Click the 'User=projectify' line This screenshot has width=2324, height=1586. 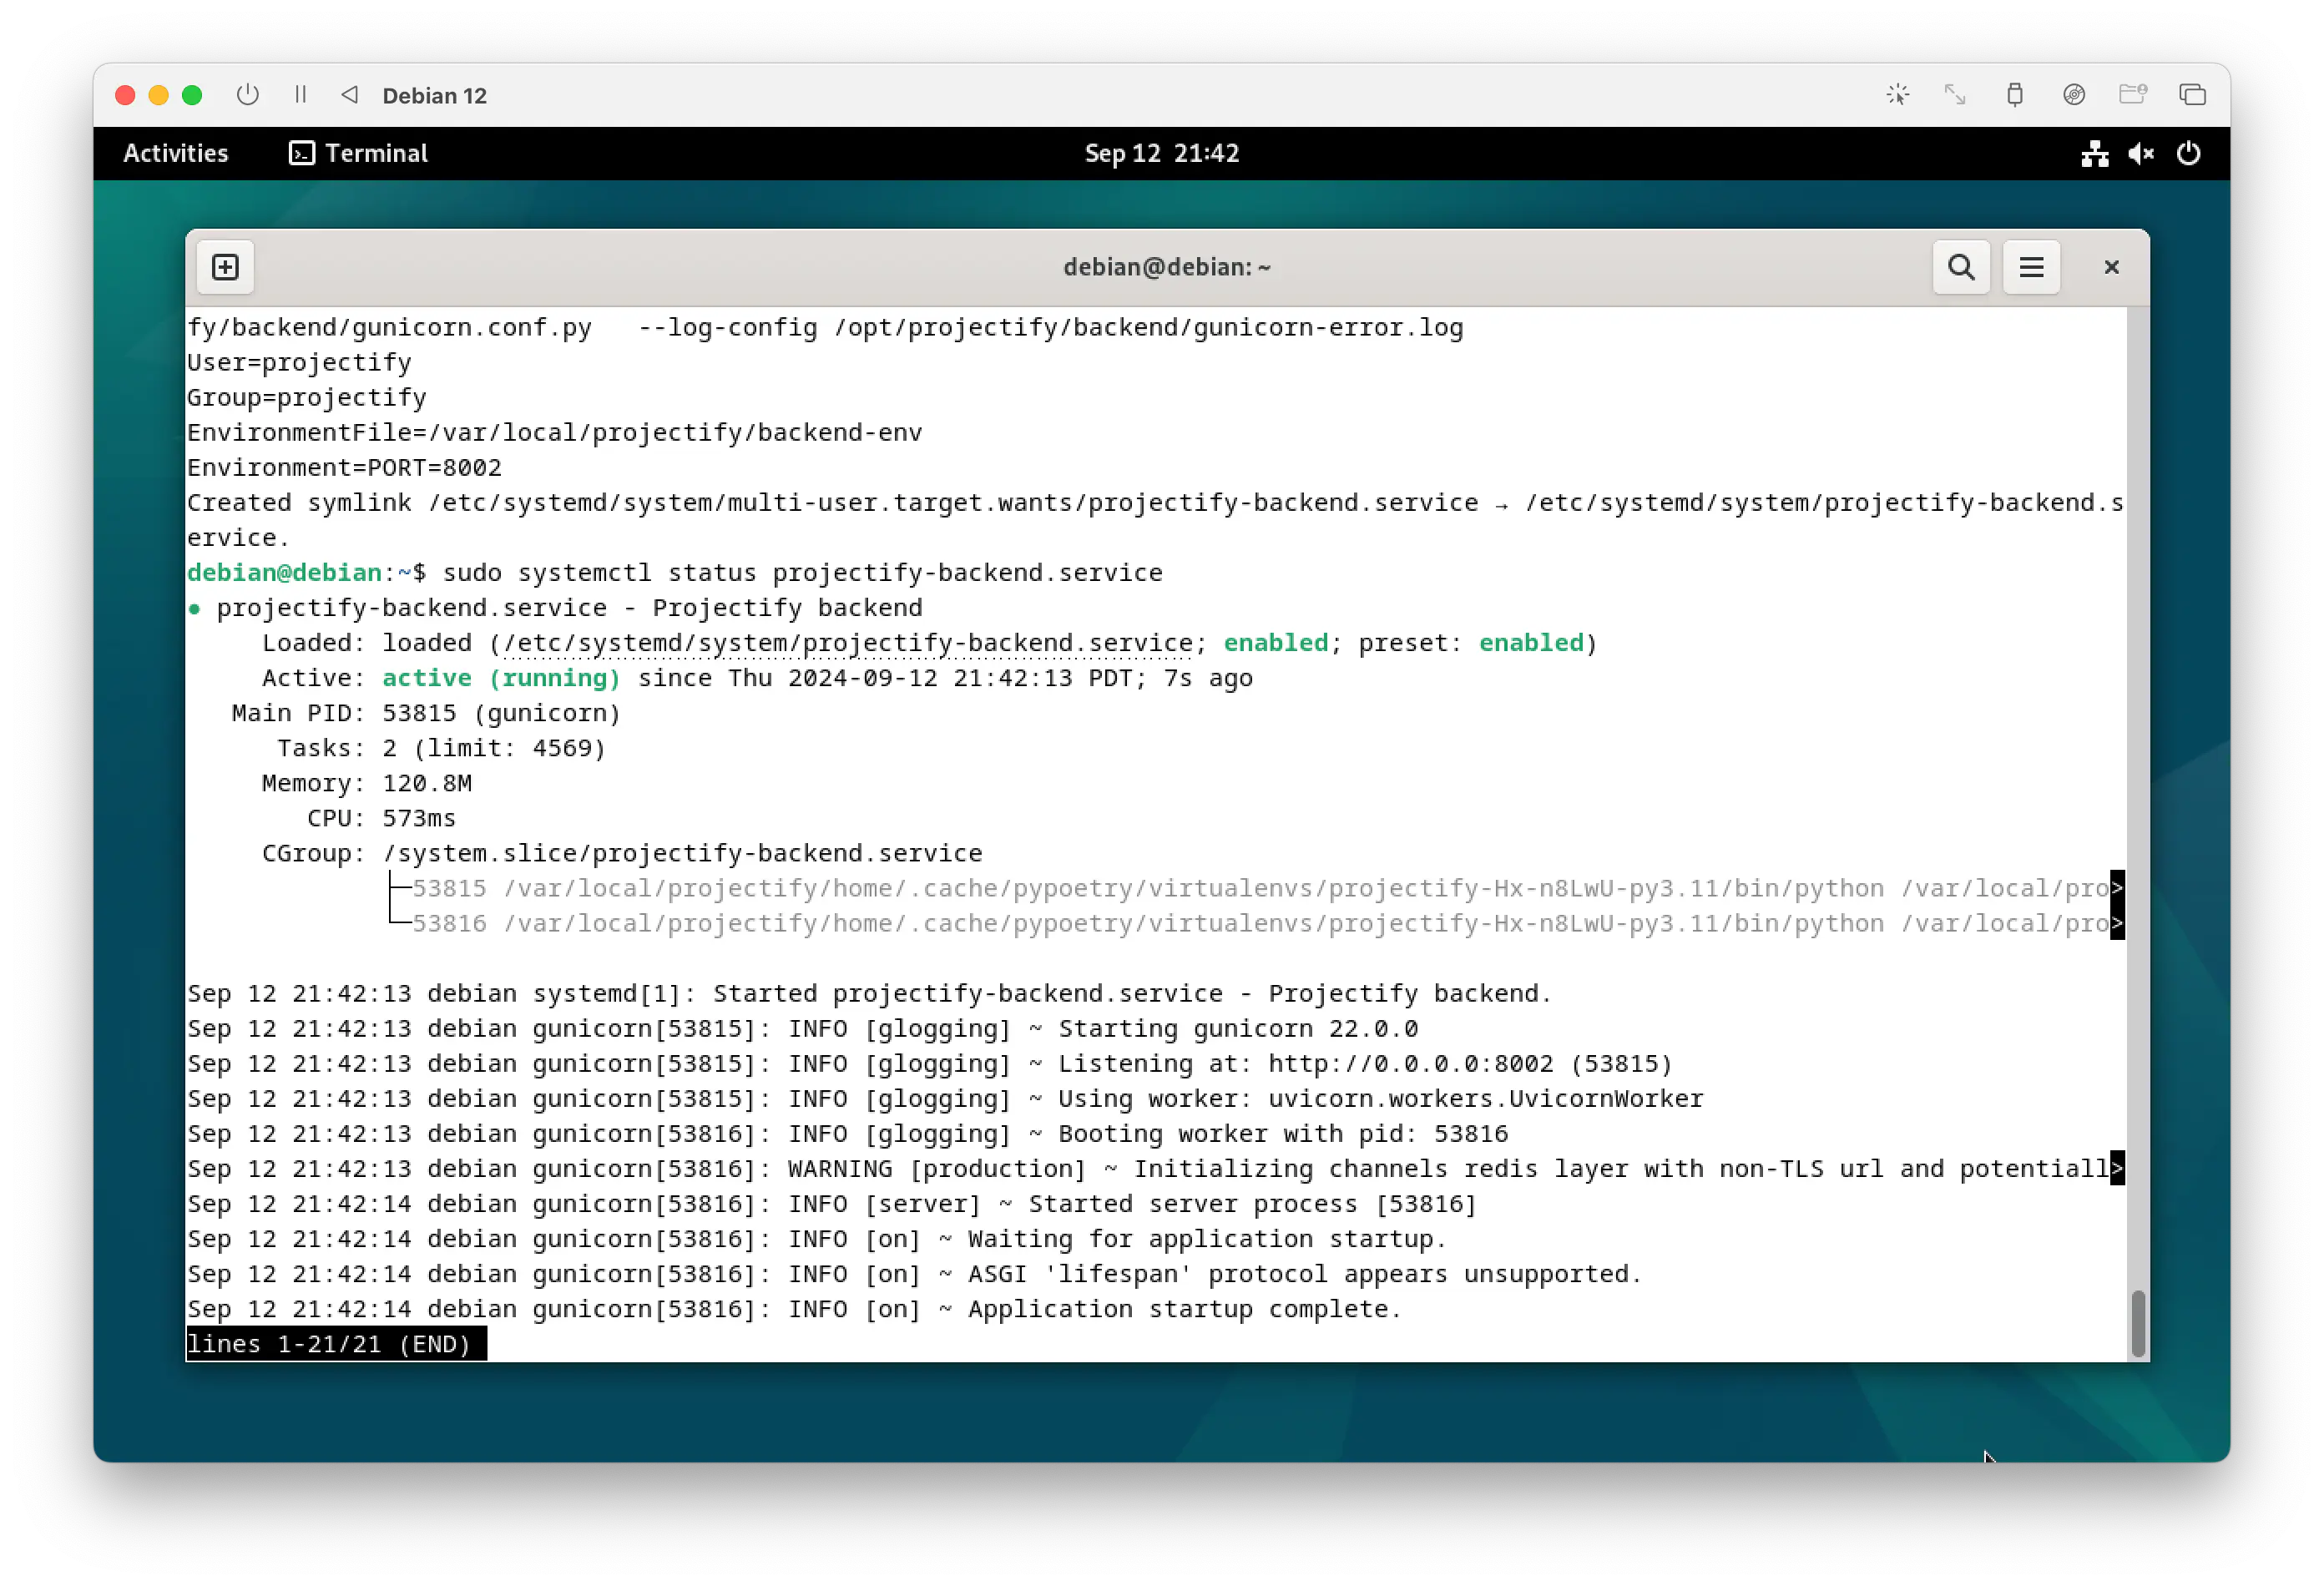[x=299, y=362]
